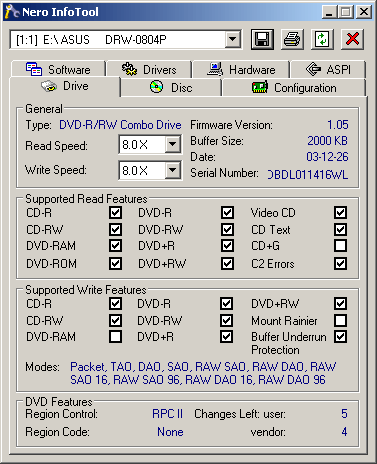Enable the DVD-RAM write feature checkbox
Screen dimensions: 377x464
pos(115,337)
